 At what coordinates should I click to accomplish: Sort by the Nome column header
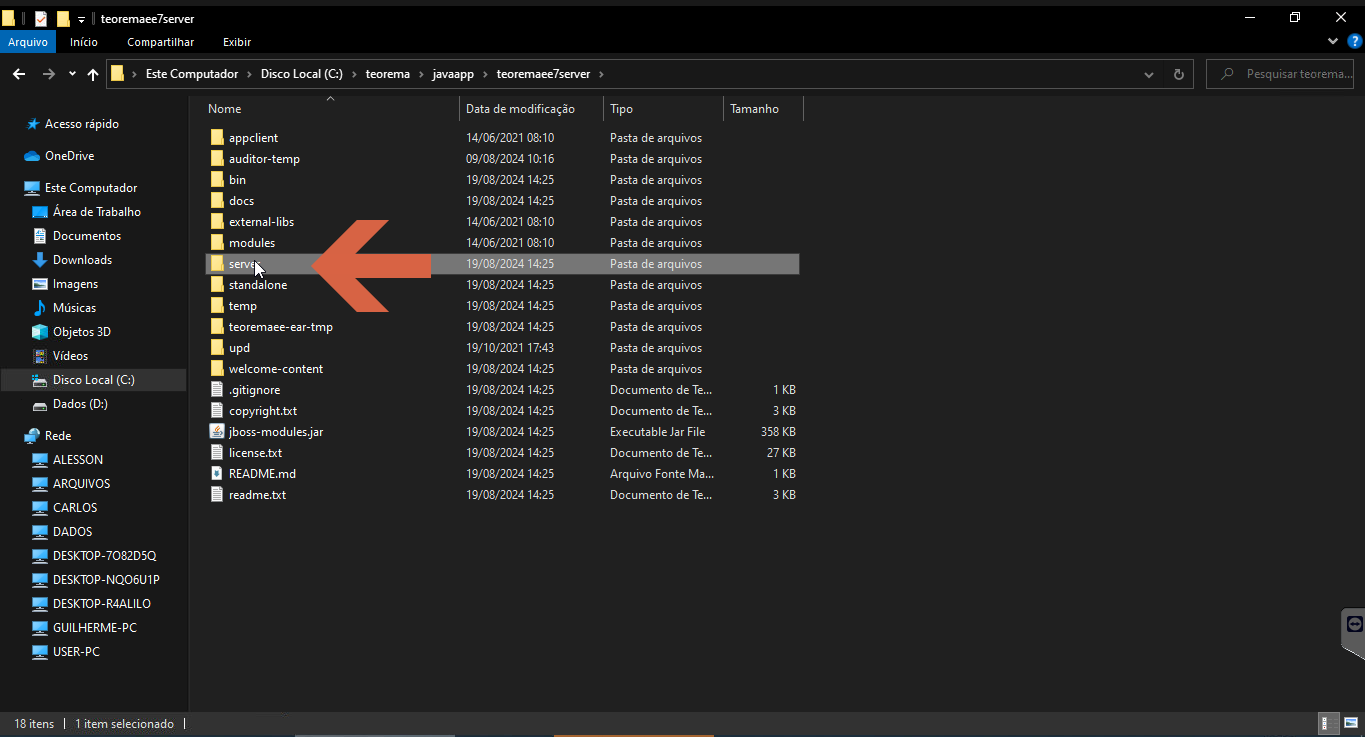331,108
